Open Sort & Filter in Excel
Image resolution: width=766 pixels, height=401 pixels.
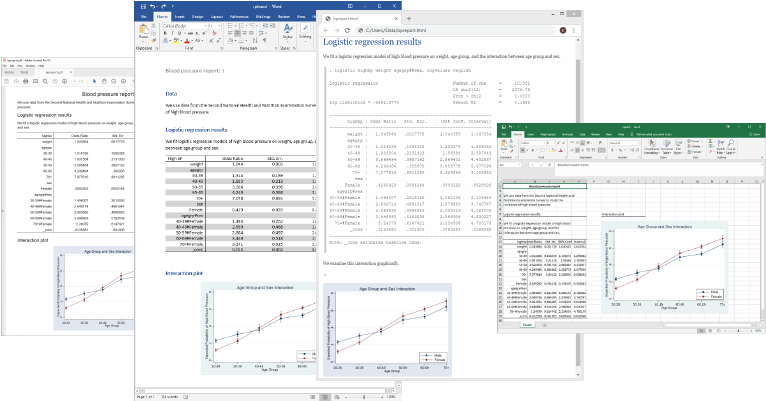pos(721,147)
